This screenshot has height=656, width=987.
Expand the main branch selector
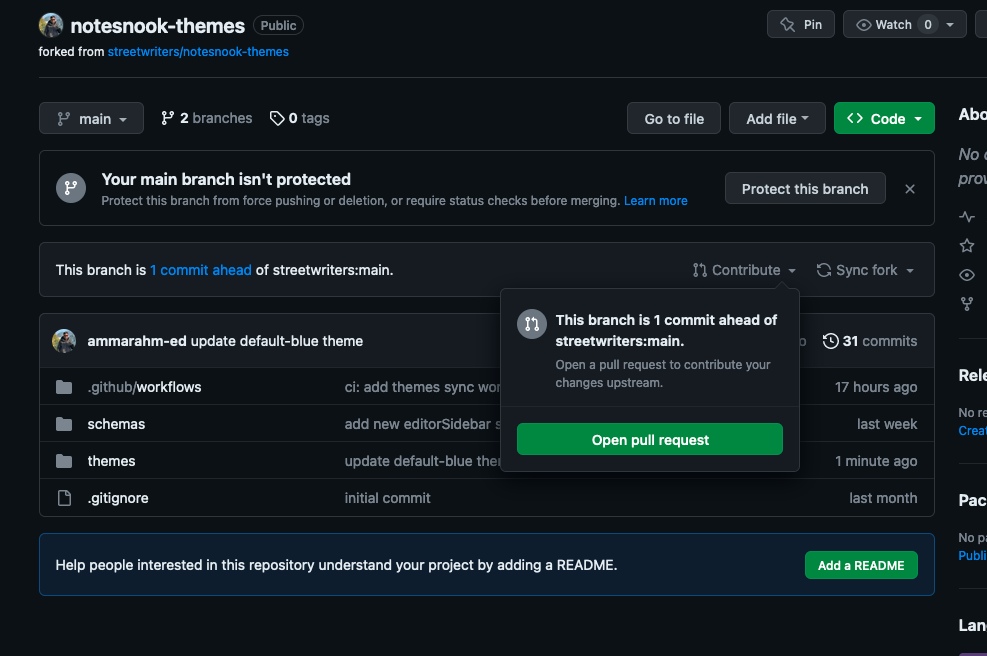coord(91,119)
